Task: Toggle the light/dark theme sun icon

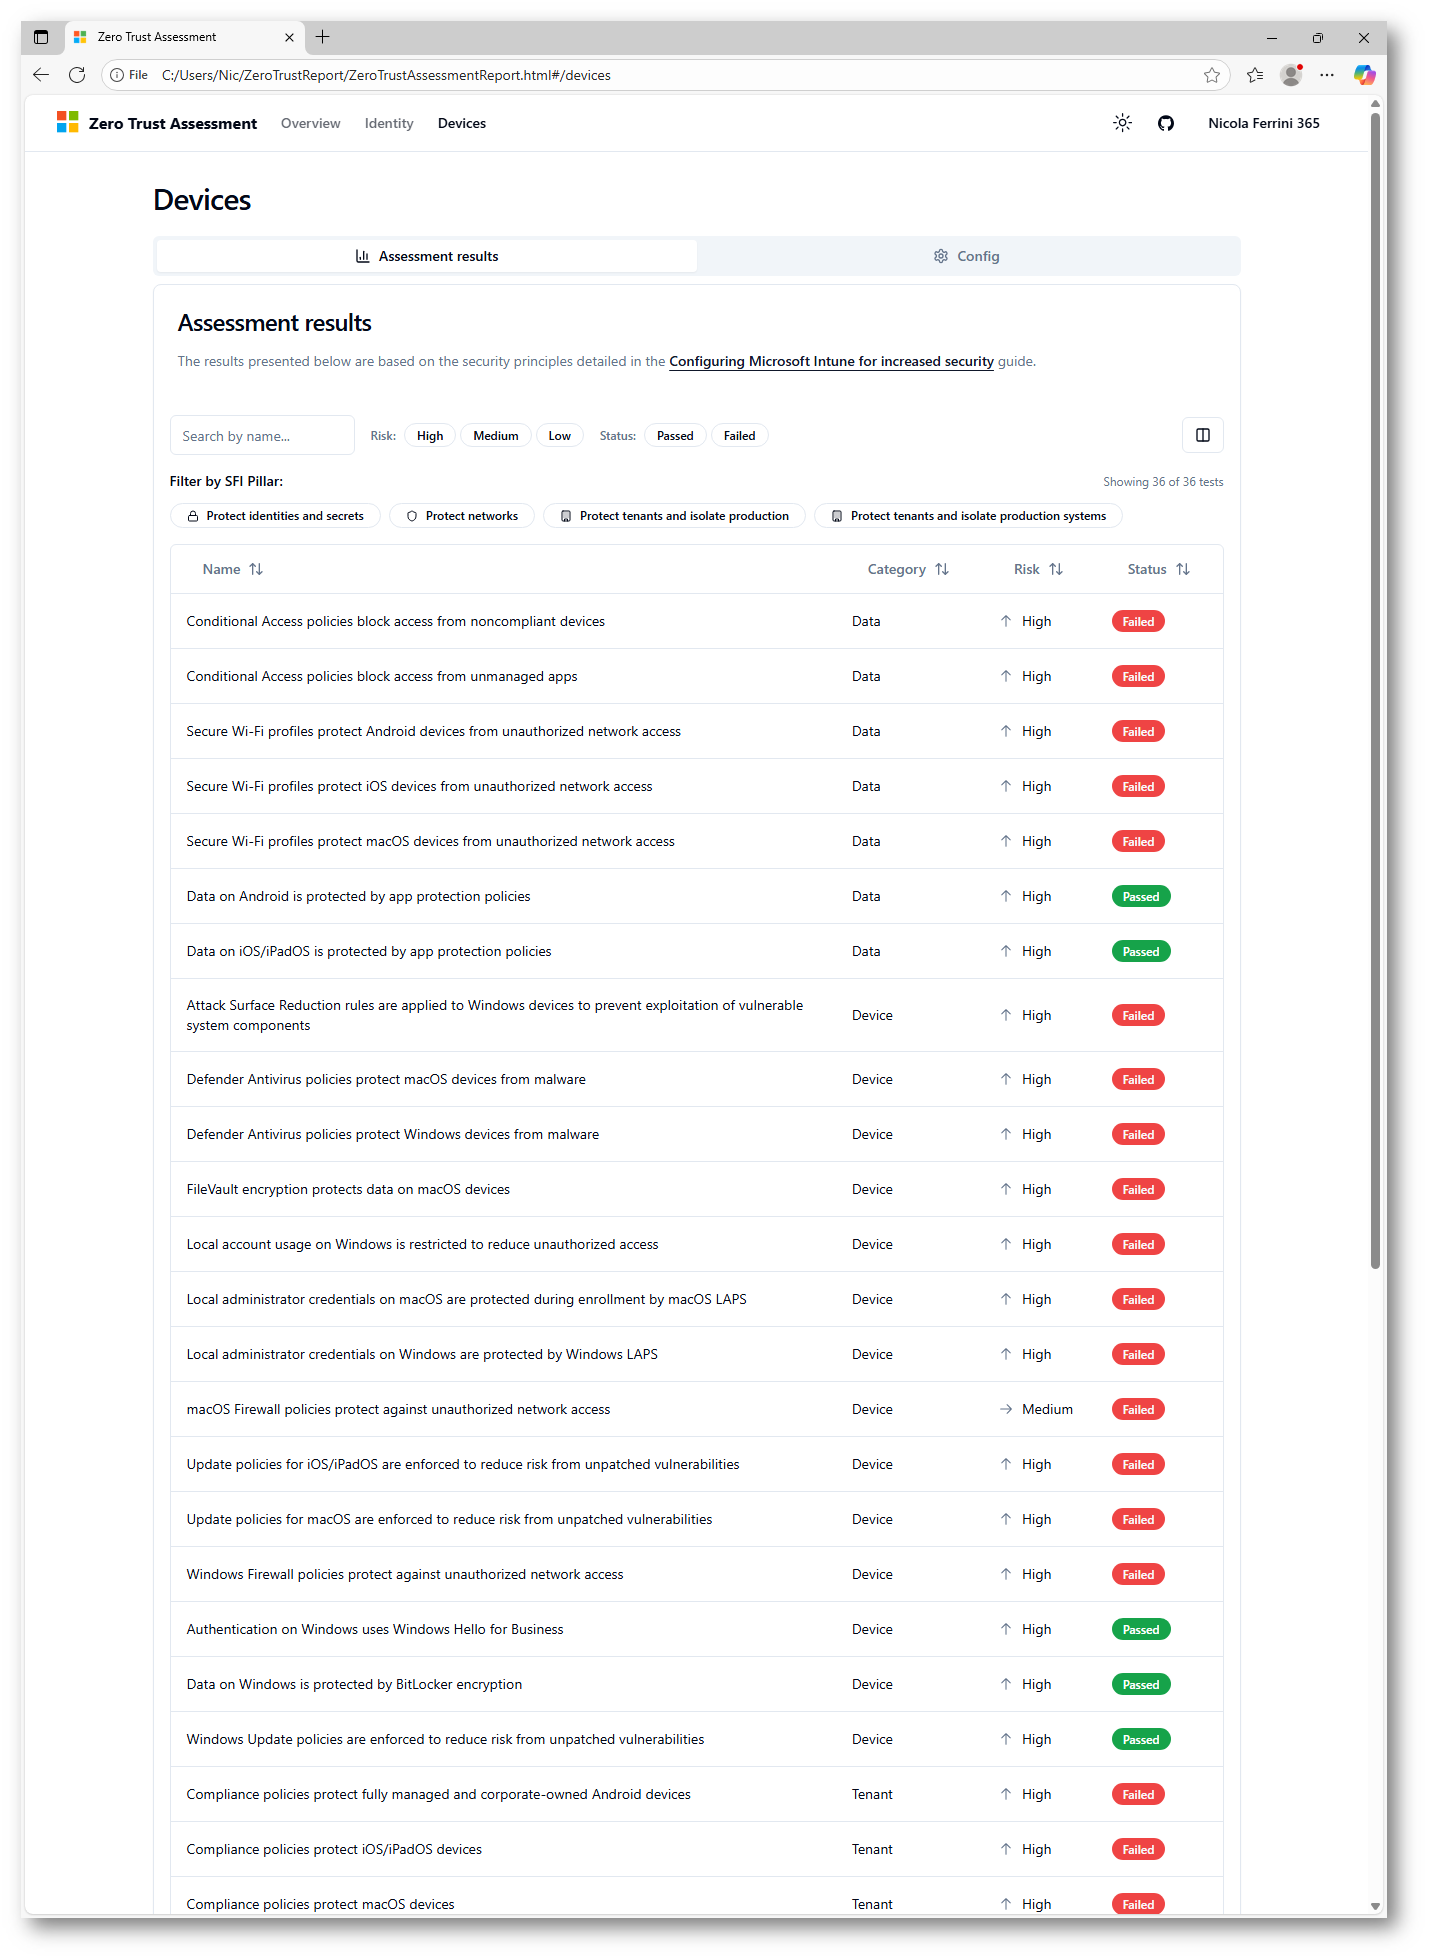Action: (x=1122, y=123)
